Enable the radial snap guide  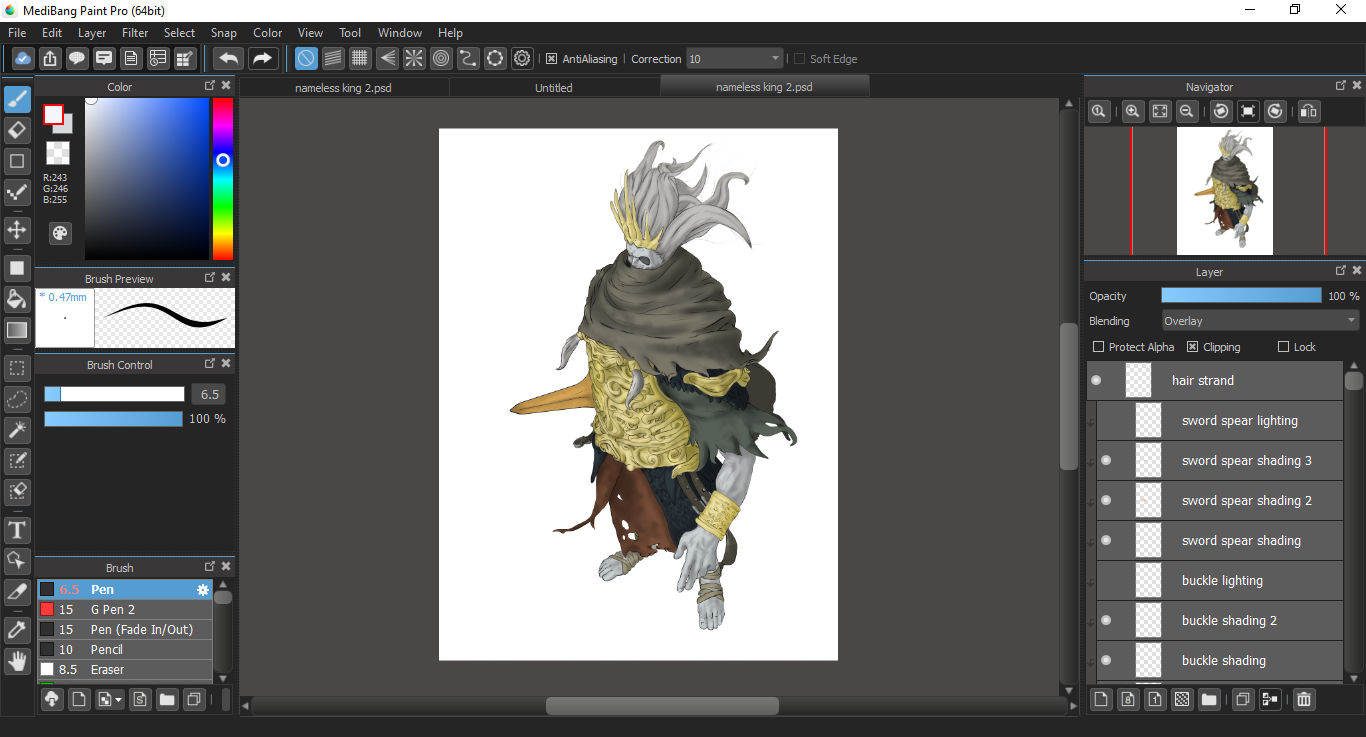pos(414,58)
